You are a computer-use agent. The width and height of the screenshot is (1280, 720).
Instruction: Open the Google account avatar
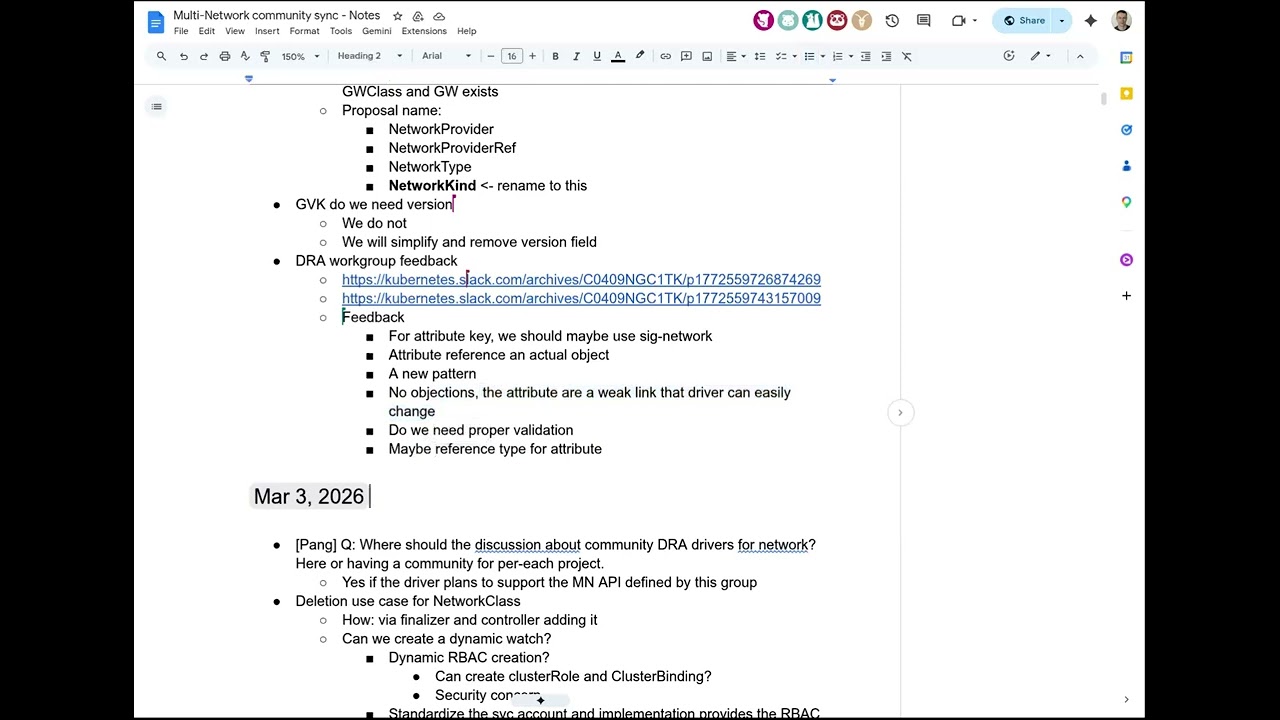pyautogui.click(x=1121, y=20)
